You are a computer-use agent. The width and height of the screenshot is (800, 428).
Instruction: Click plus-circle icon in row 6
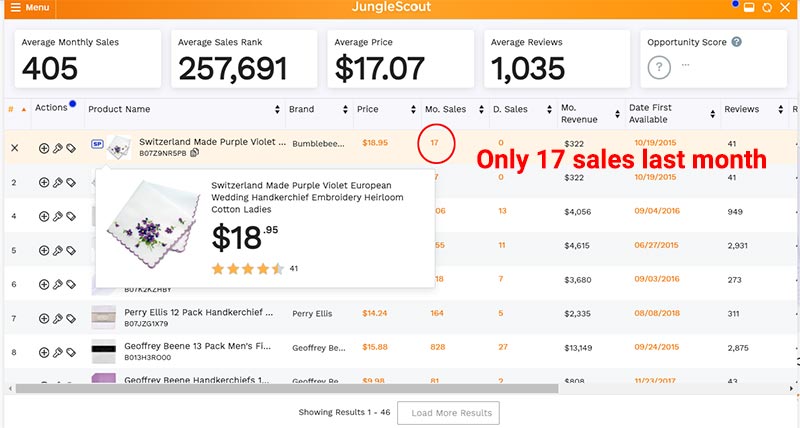click(x=44, y=284)
